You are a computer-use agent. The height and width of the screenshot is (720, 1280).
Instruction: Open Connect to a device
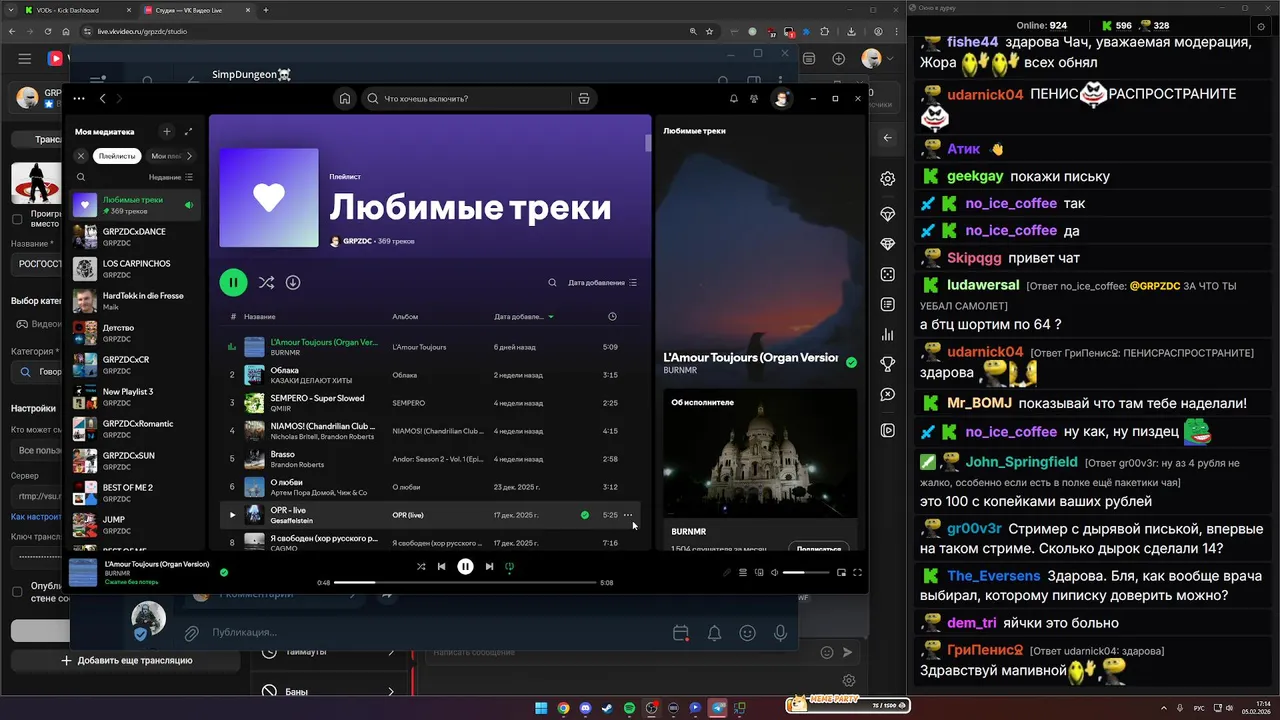point(759,572)
